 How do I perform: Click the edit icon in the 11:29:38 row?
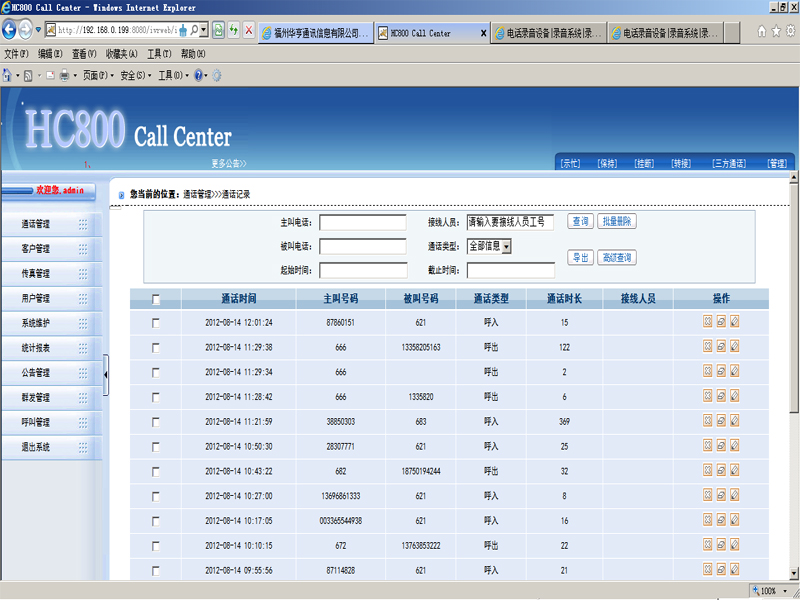[734, 347]
